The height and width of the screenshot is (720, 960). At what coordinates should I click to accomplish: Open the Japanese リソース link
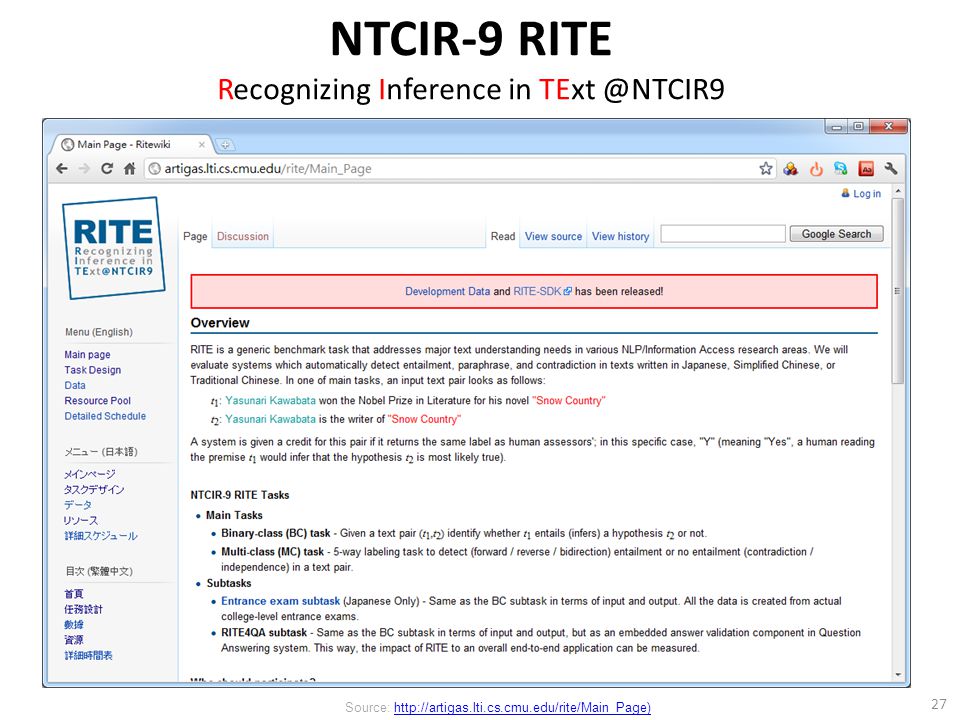click(x=81, y=520)
